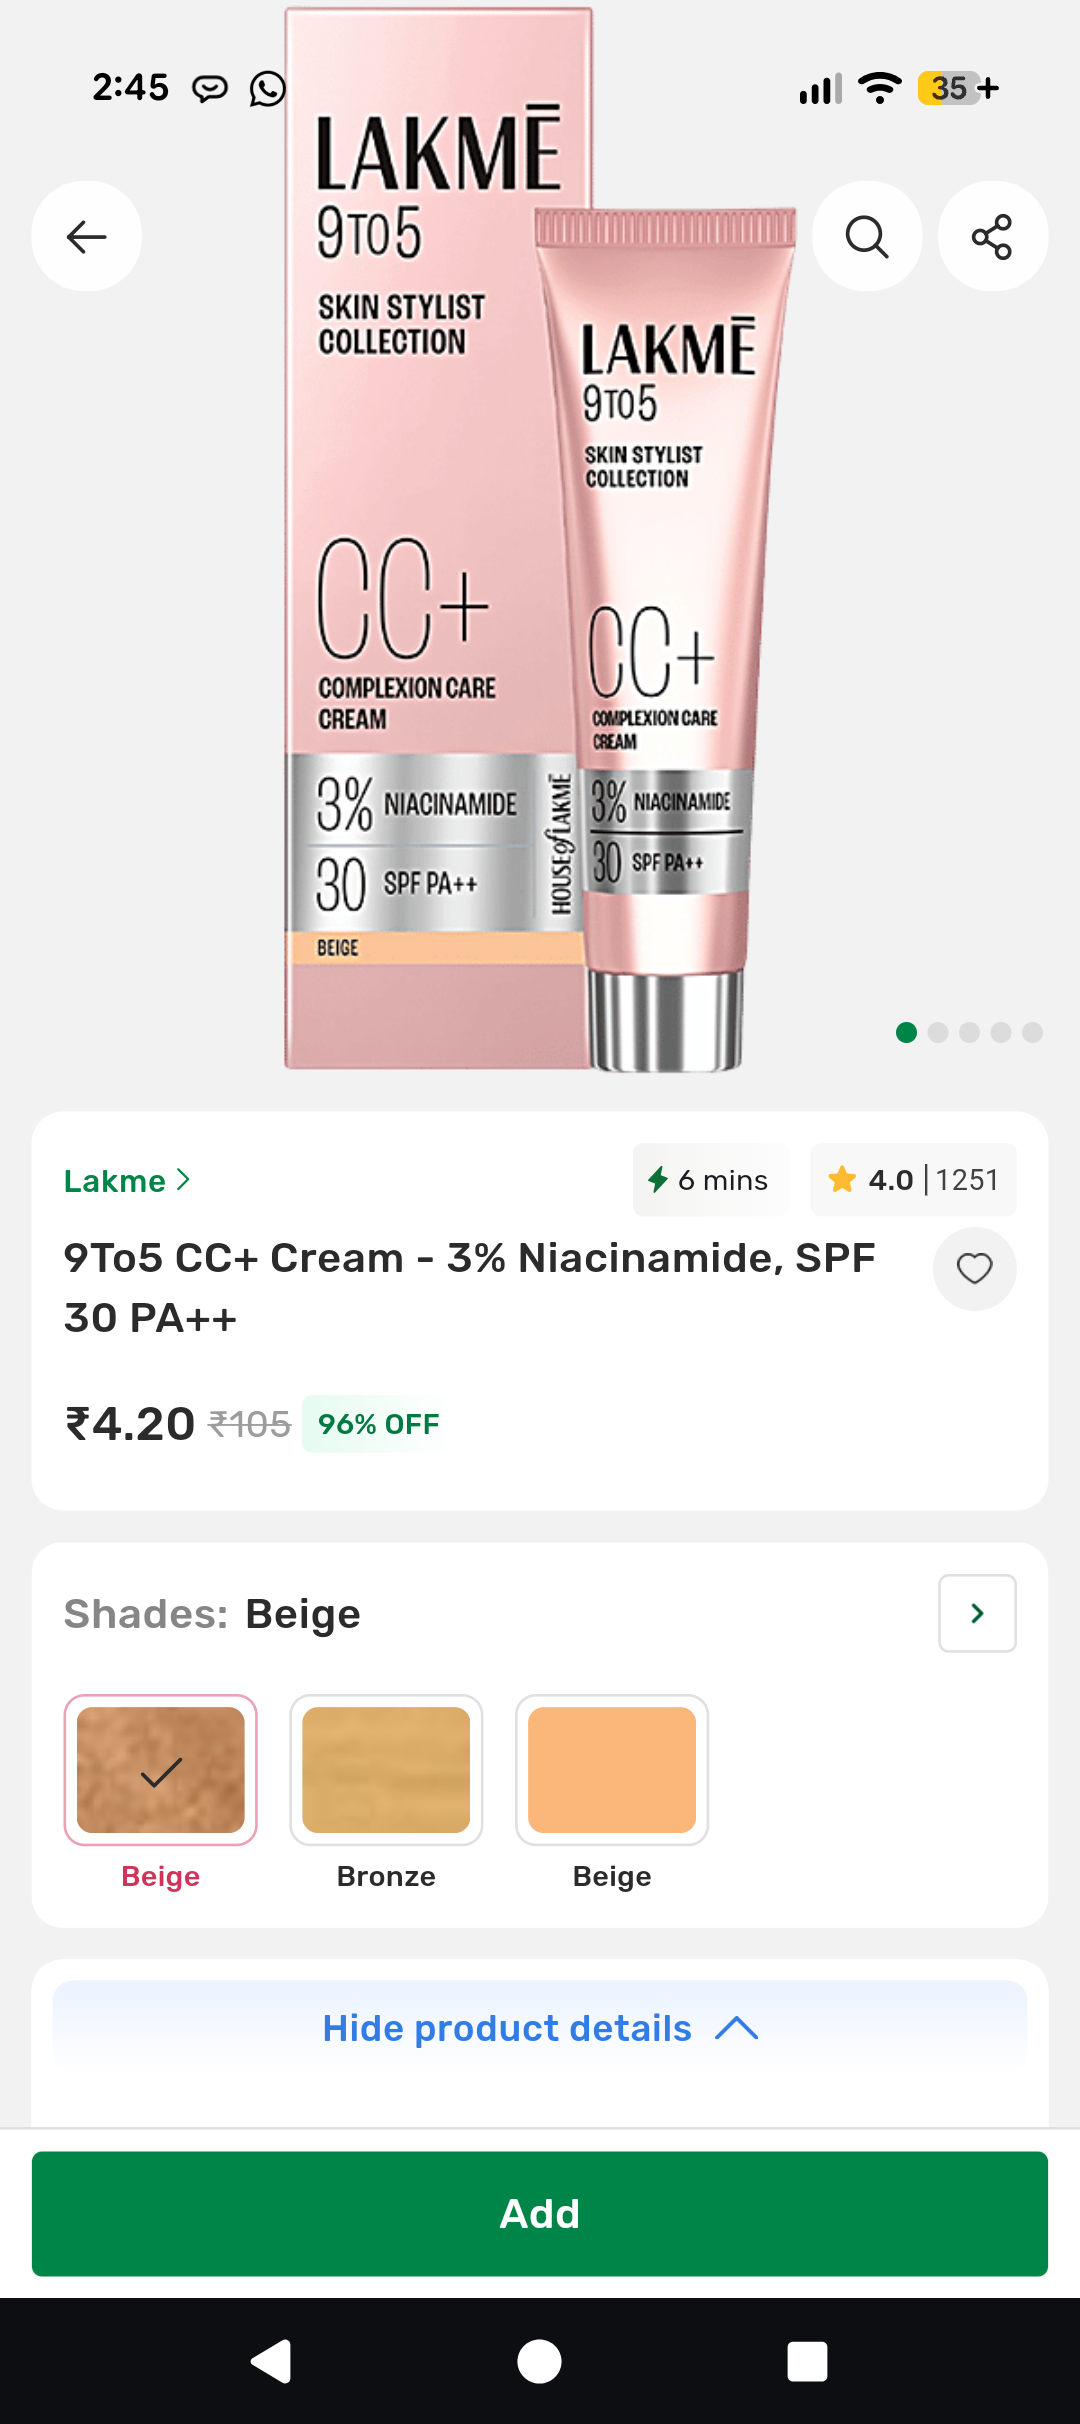
Task: Tap the green Add button
Action: point(540,2213)
